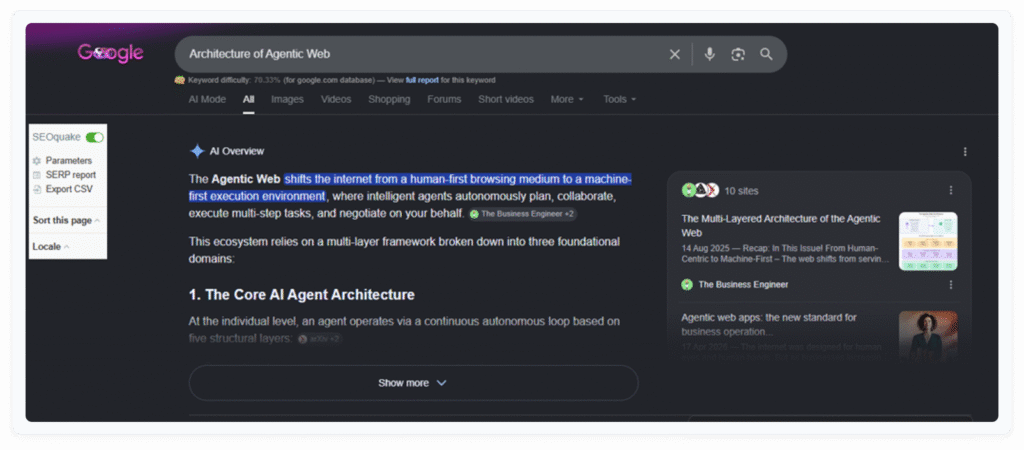Screen dimensions: 1024x450
Task: Open The Business Engineer +2 source chip
Action: point(522,214)
